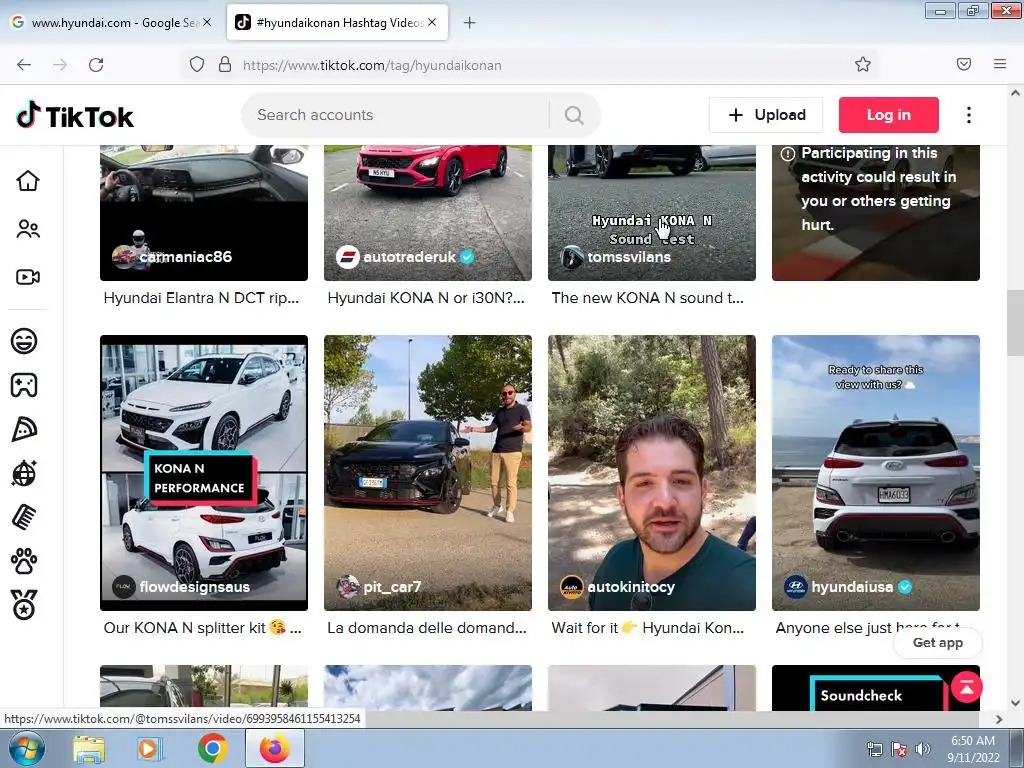The height and width of the screenshot is (768, 1024).
Task: Select the Sports globe-ball category icon
Action: pos(24,473)
